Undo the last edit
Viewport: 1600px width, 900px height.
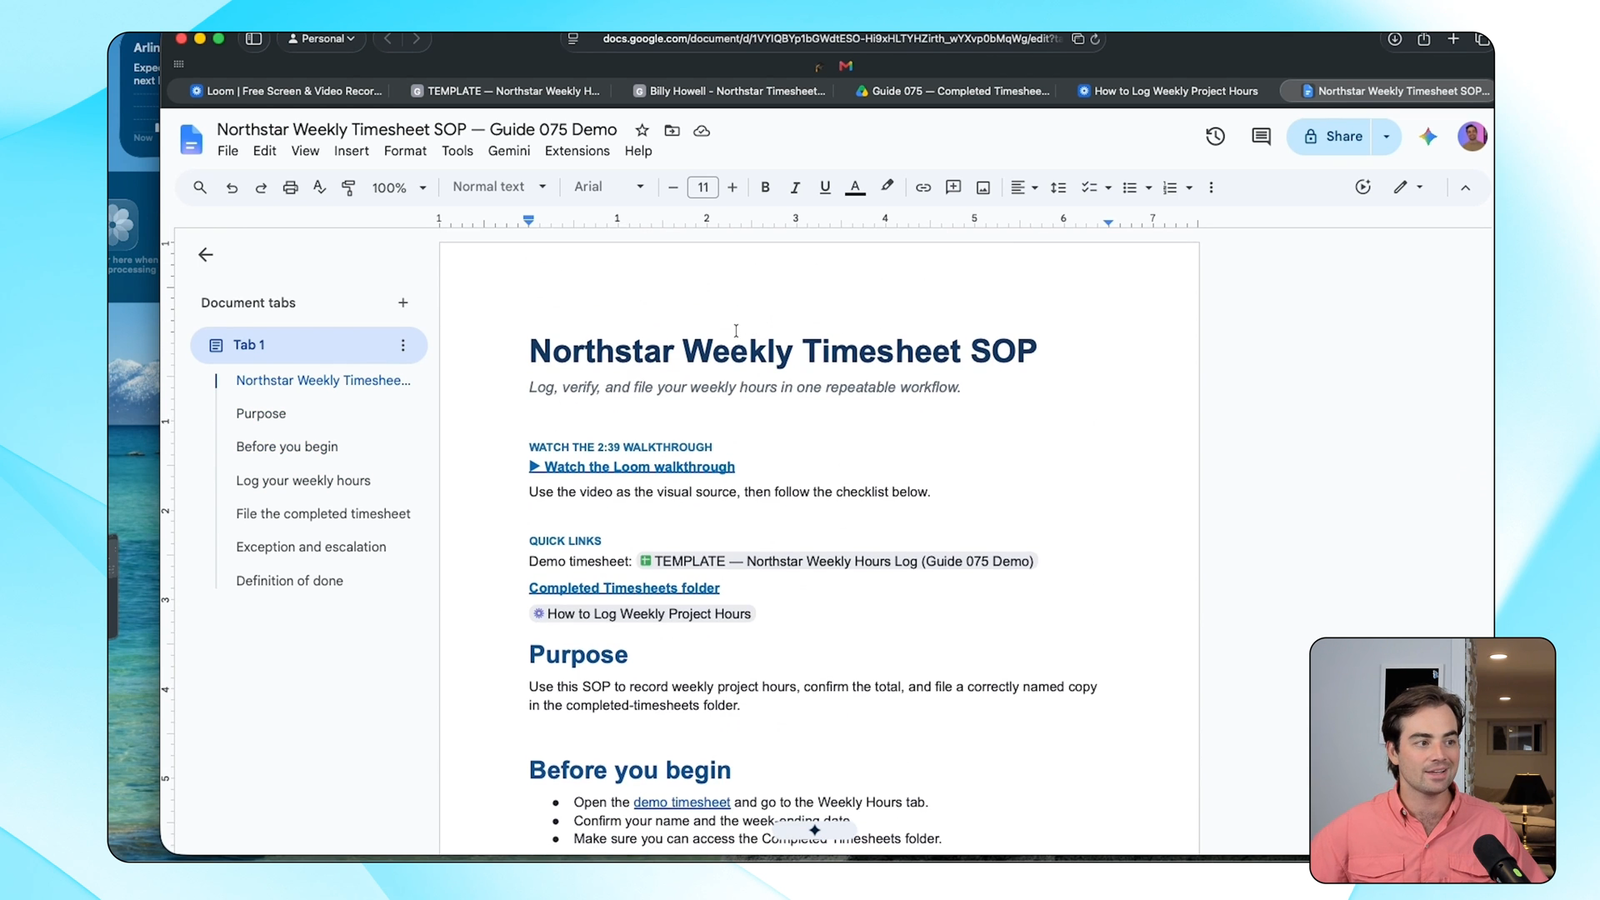pos(231,187)
